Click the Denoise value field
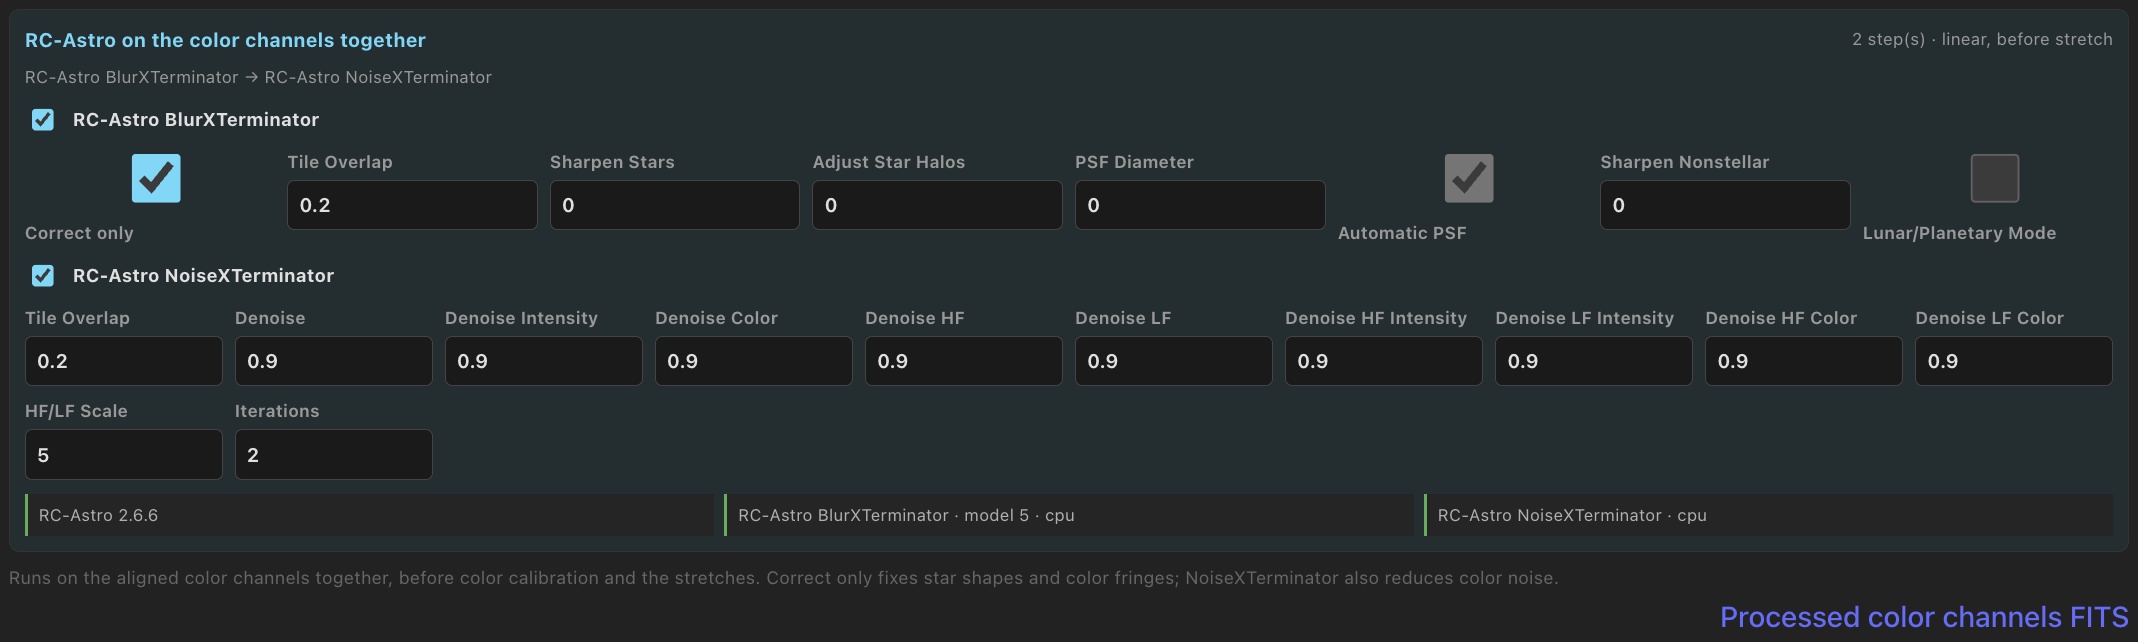This screenshot has width=2138, height=642. [334, 361]
